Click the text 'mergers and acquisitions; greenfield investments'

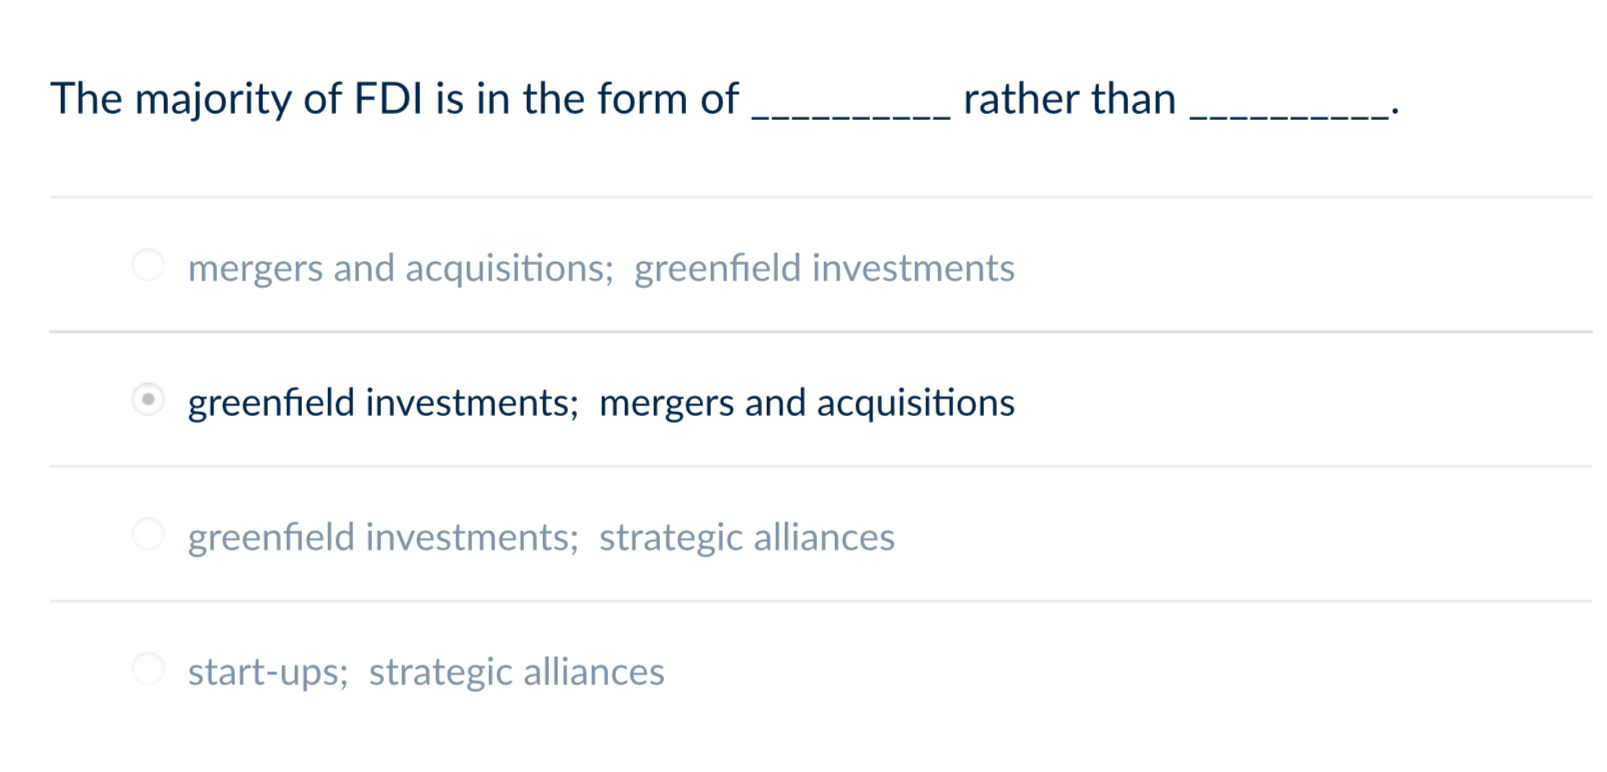click(600, 267)
